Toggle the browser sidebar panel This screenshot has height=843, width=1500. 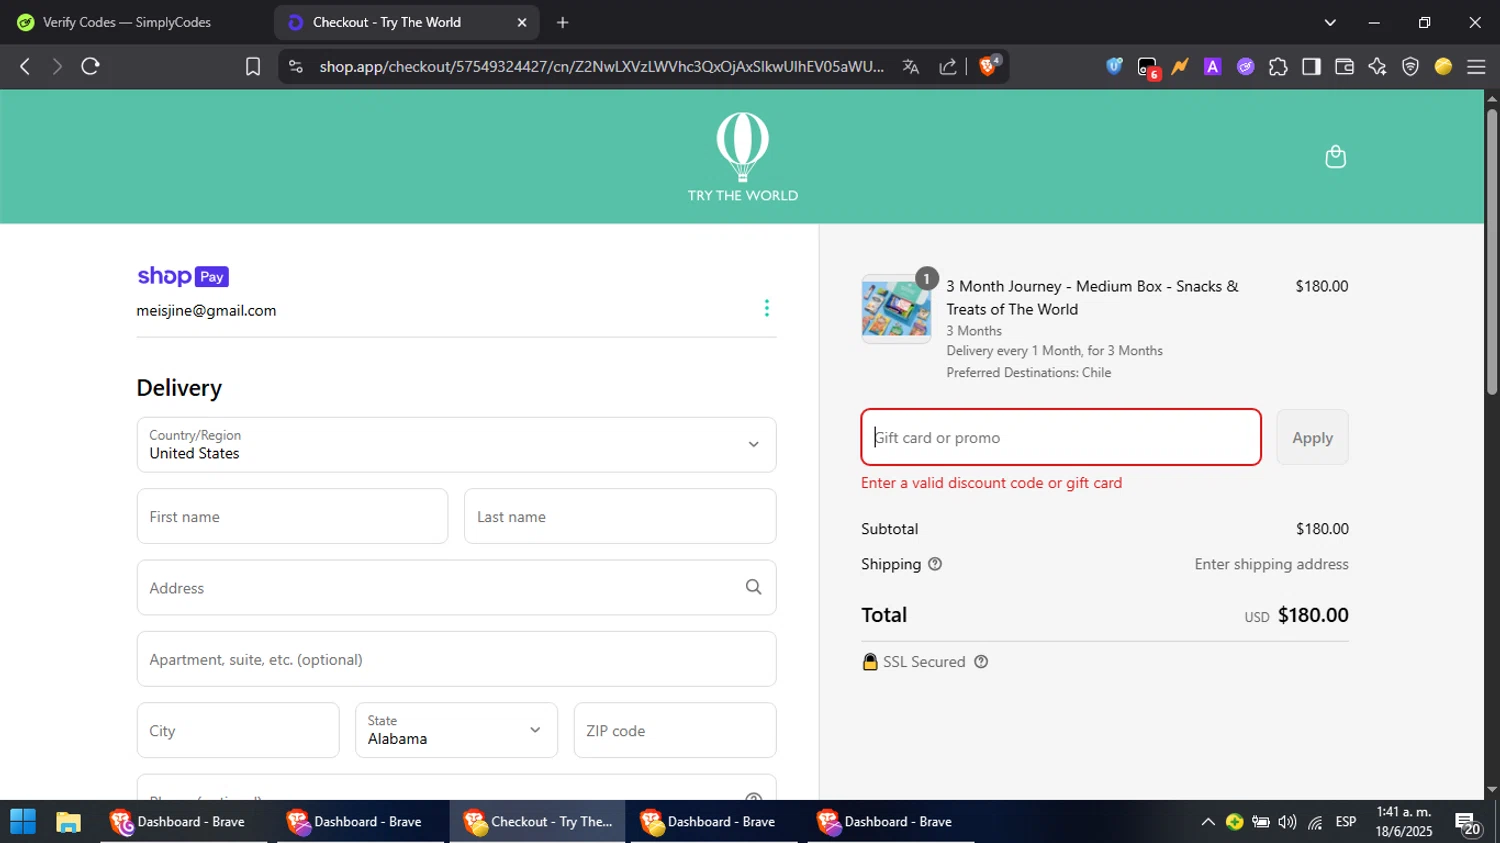1311,66
